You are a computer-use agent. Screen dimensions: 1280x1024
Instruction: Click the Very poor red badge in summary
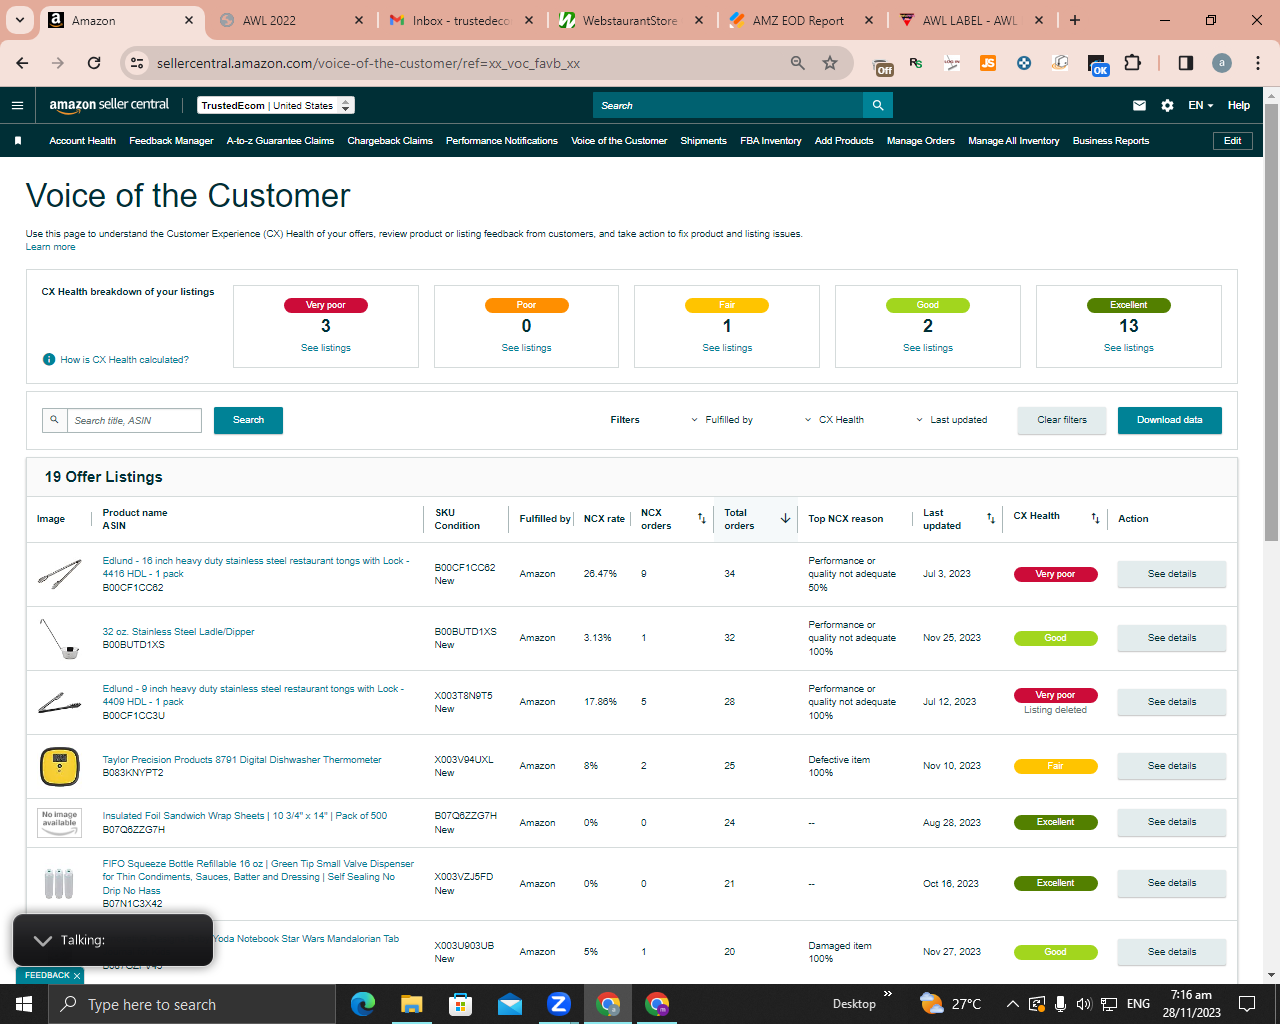coord(326,305)
